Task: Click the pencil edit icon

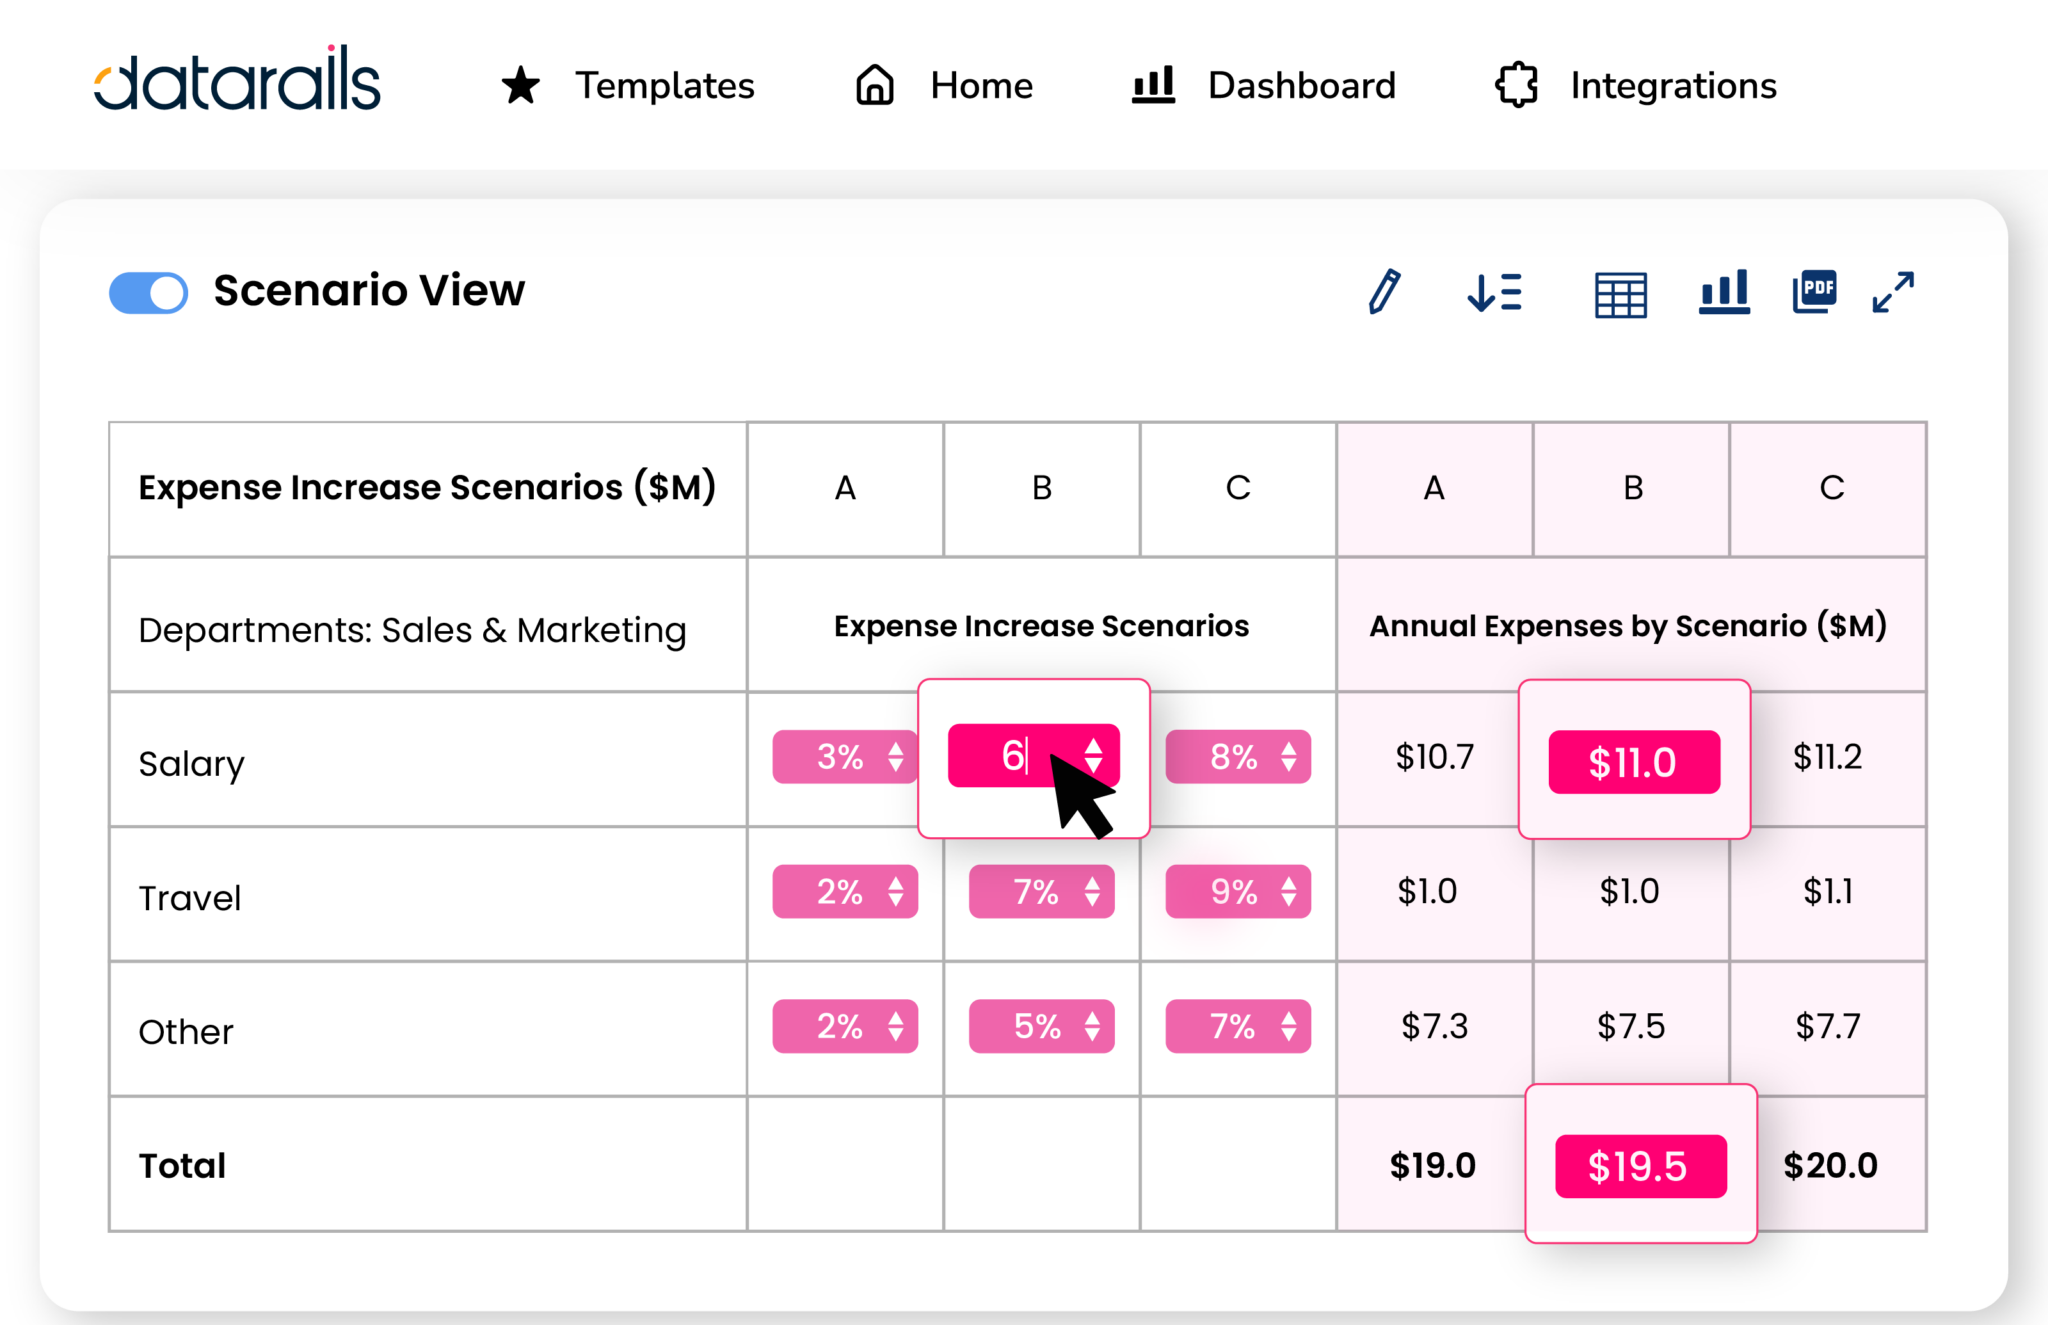Action: tap(1384, 292)
